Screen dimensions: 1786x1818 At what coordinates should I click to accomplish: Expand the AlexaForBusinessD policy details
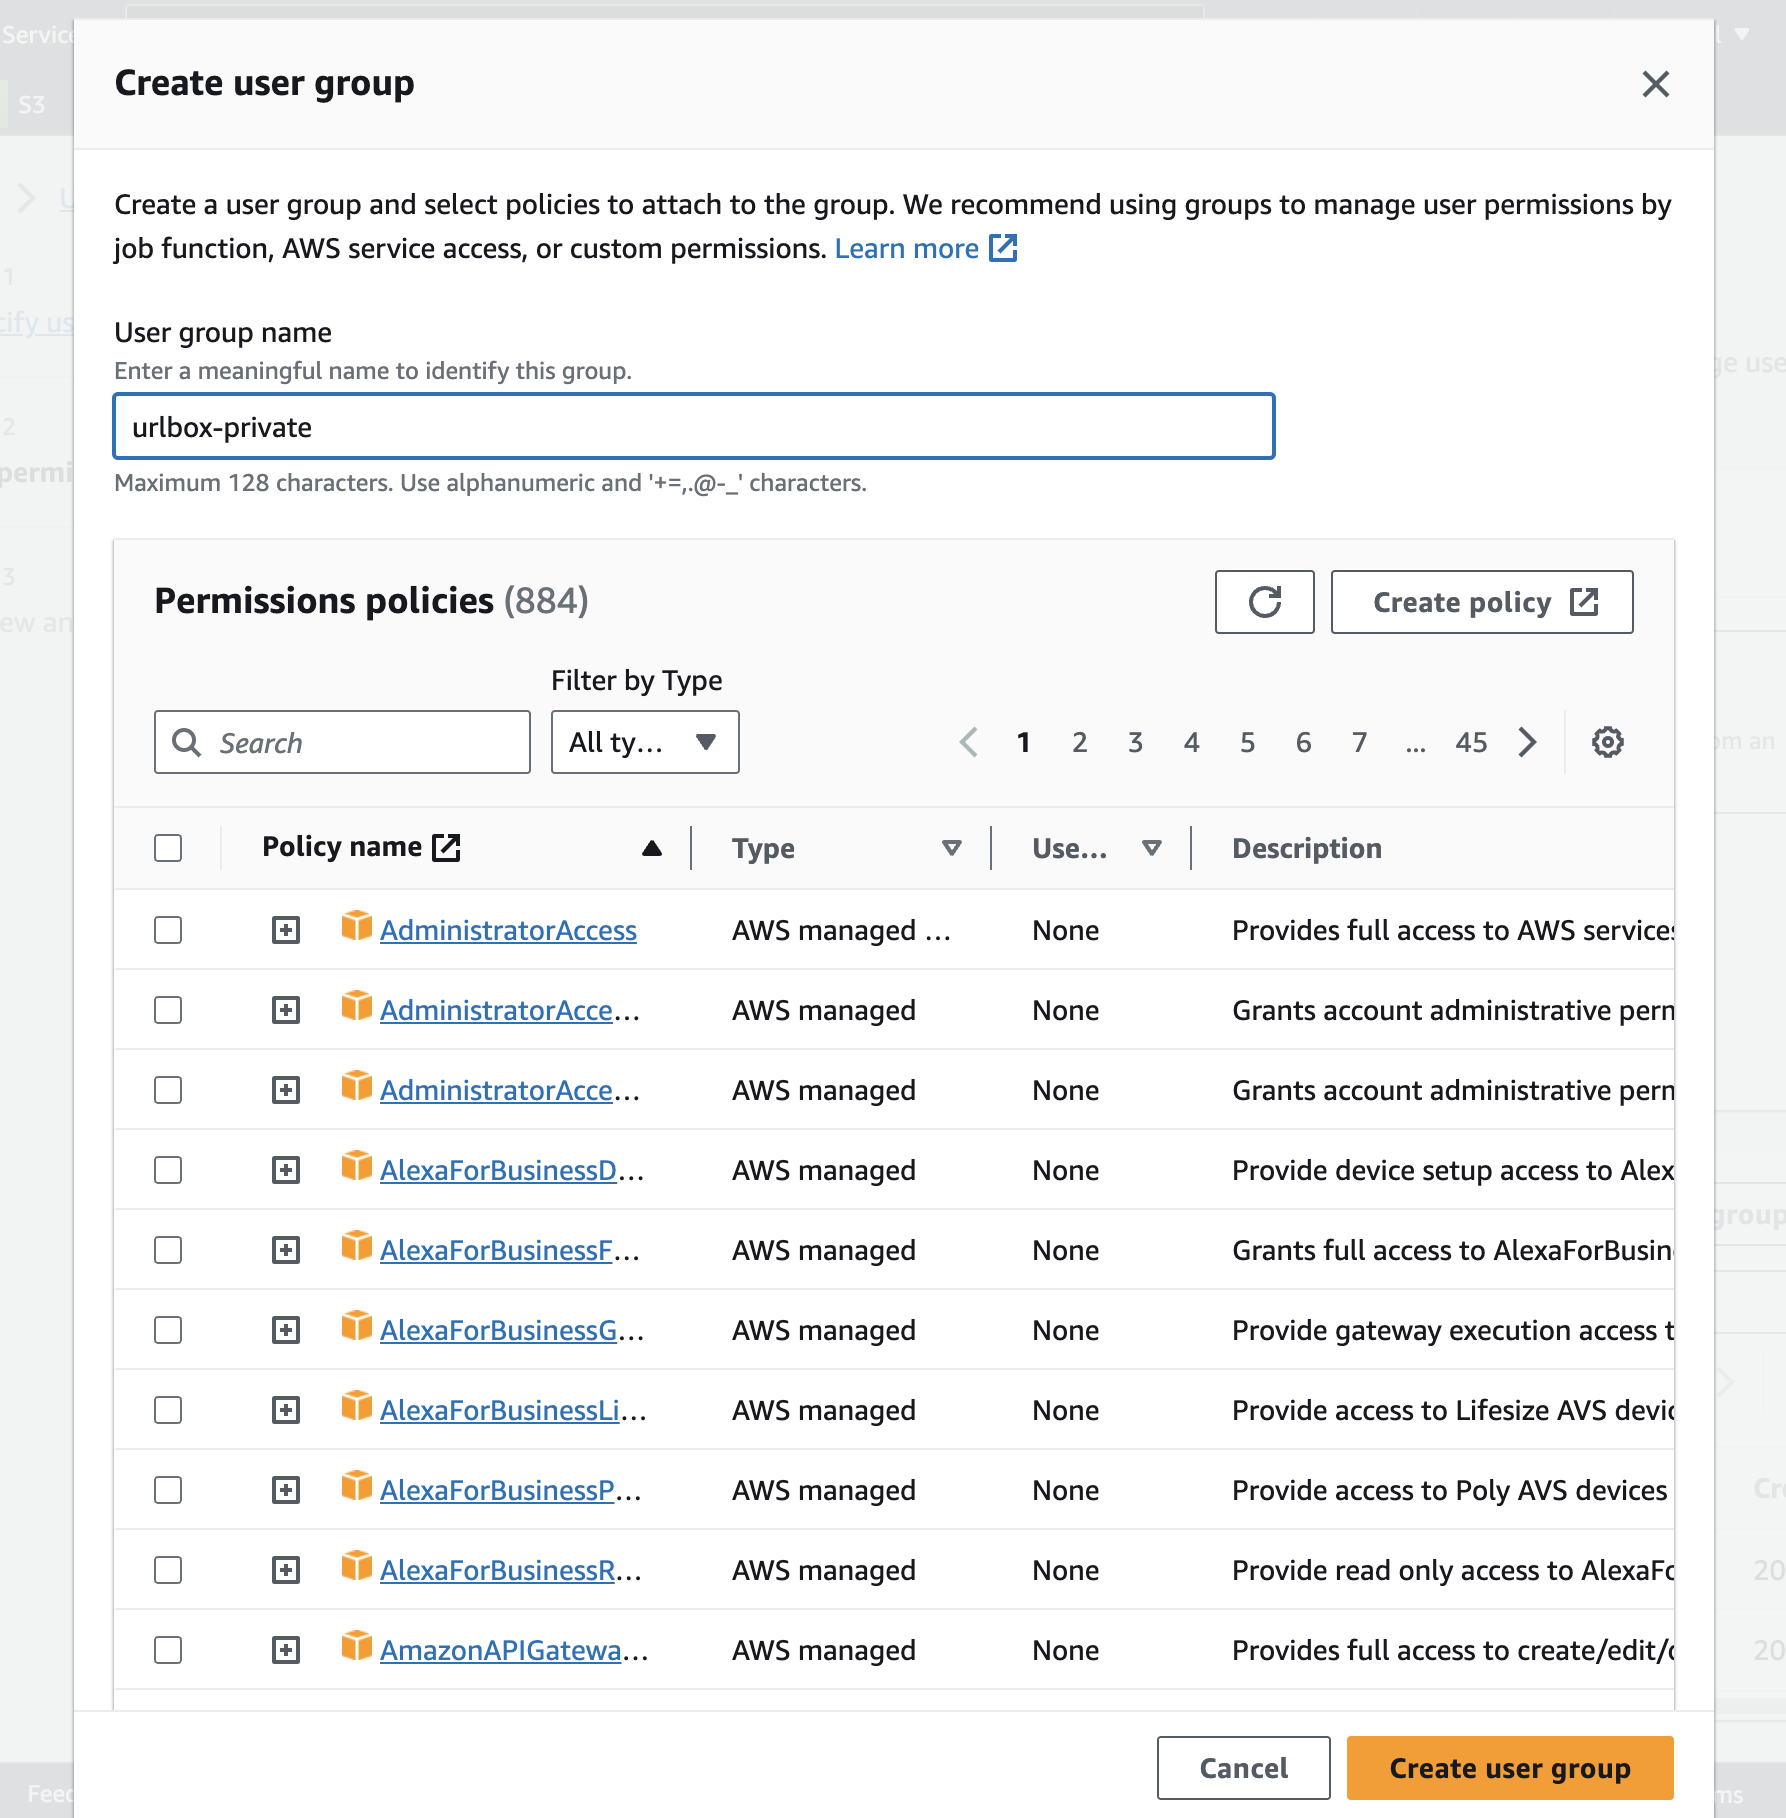(x=286, y=1170)
